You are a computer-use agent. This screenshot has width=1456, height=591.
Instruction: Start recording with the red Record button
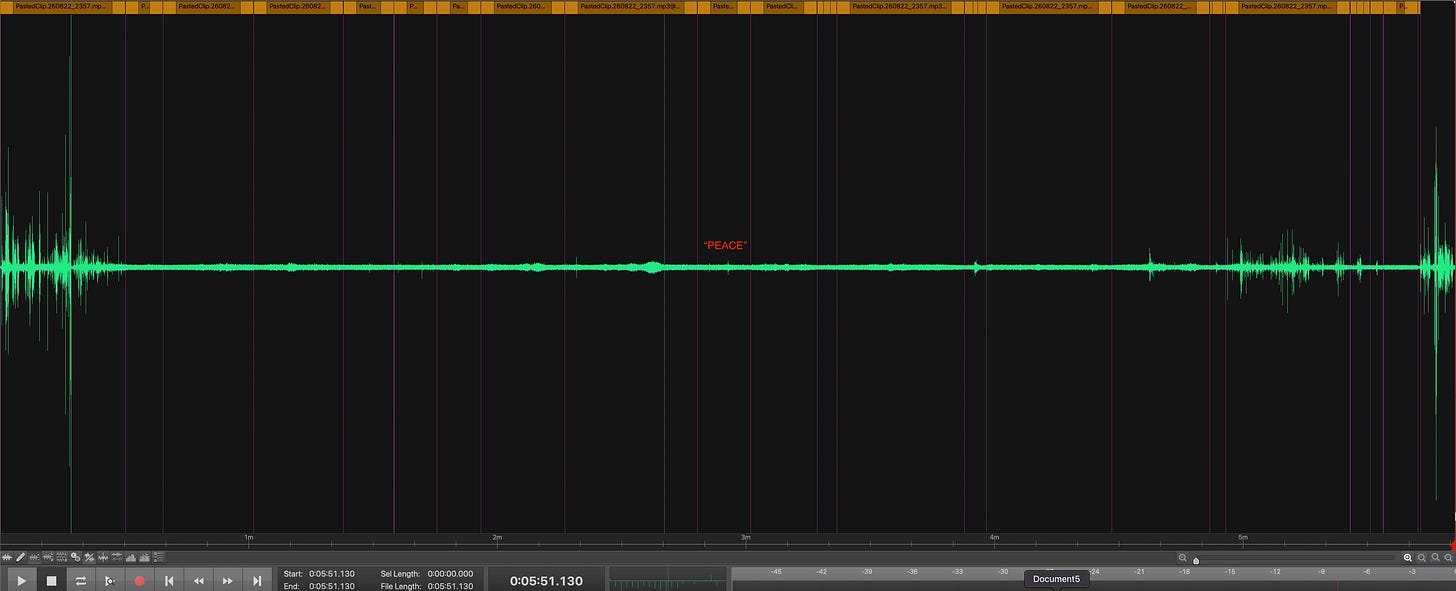[x=140, y=580]
